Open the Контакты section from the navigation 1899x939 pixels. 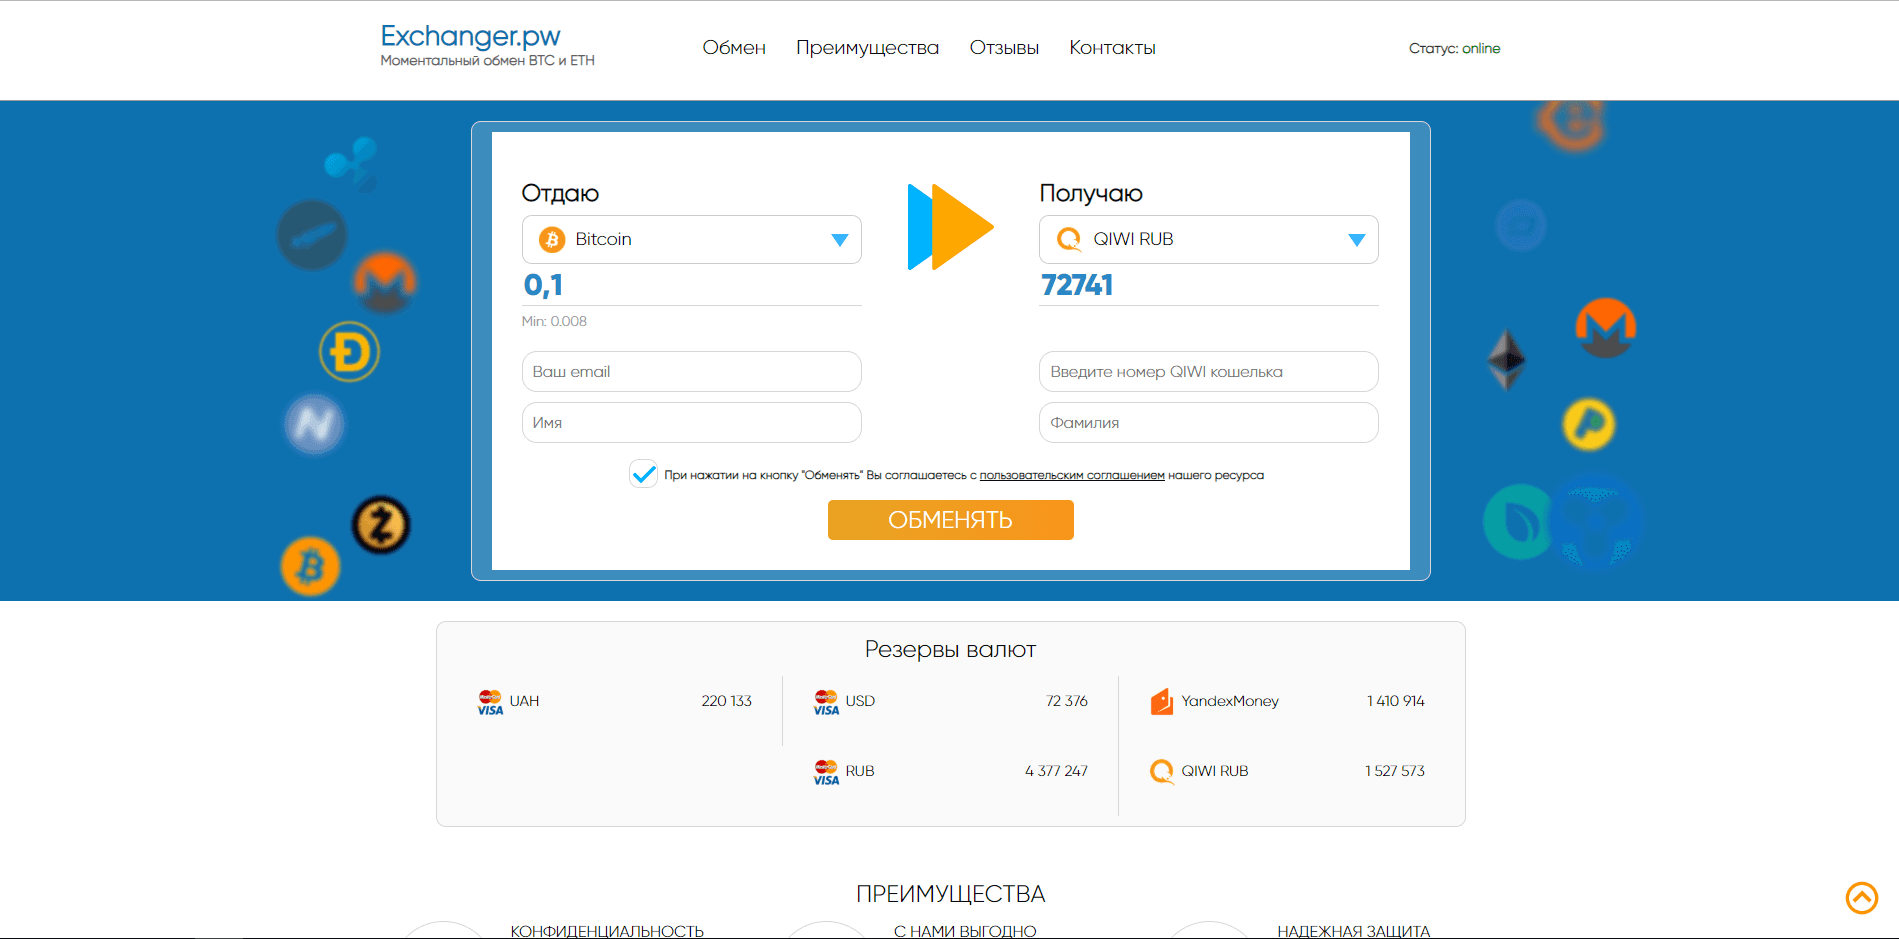coord(1111,47)
